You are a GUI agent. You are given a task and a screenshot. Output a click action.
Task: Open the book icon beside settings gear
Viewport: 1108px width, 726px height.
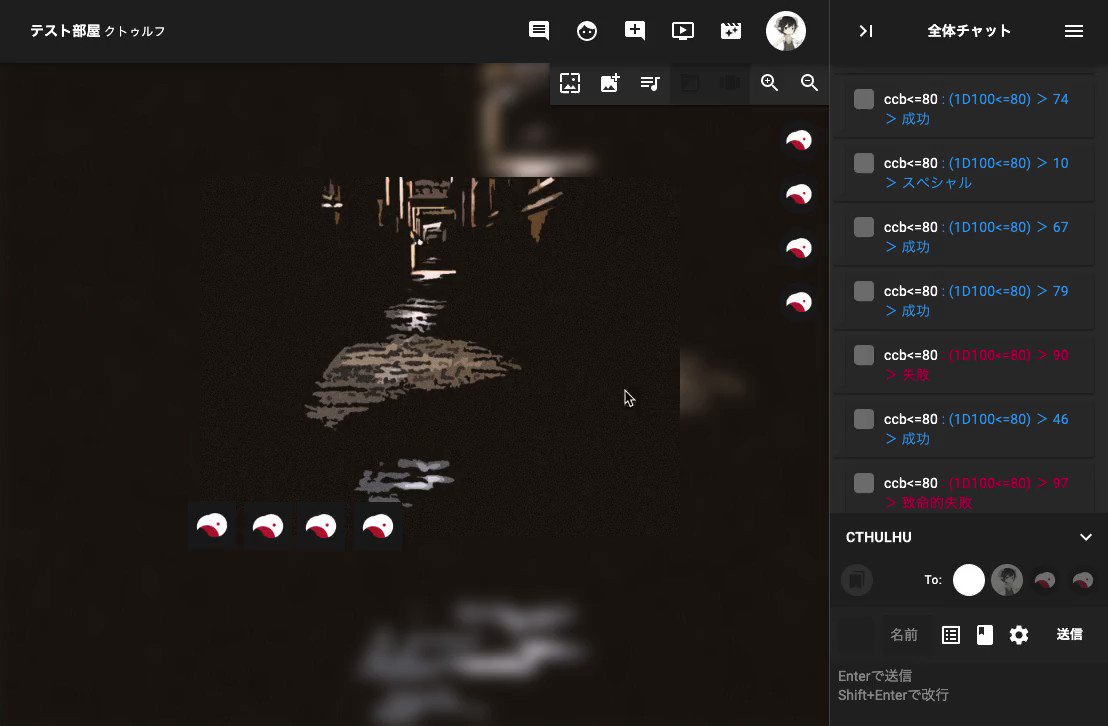[x=984, y=635]
